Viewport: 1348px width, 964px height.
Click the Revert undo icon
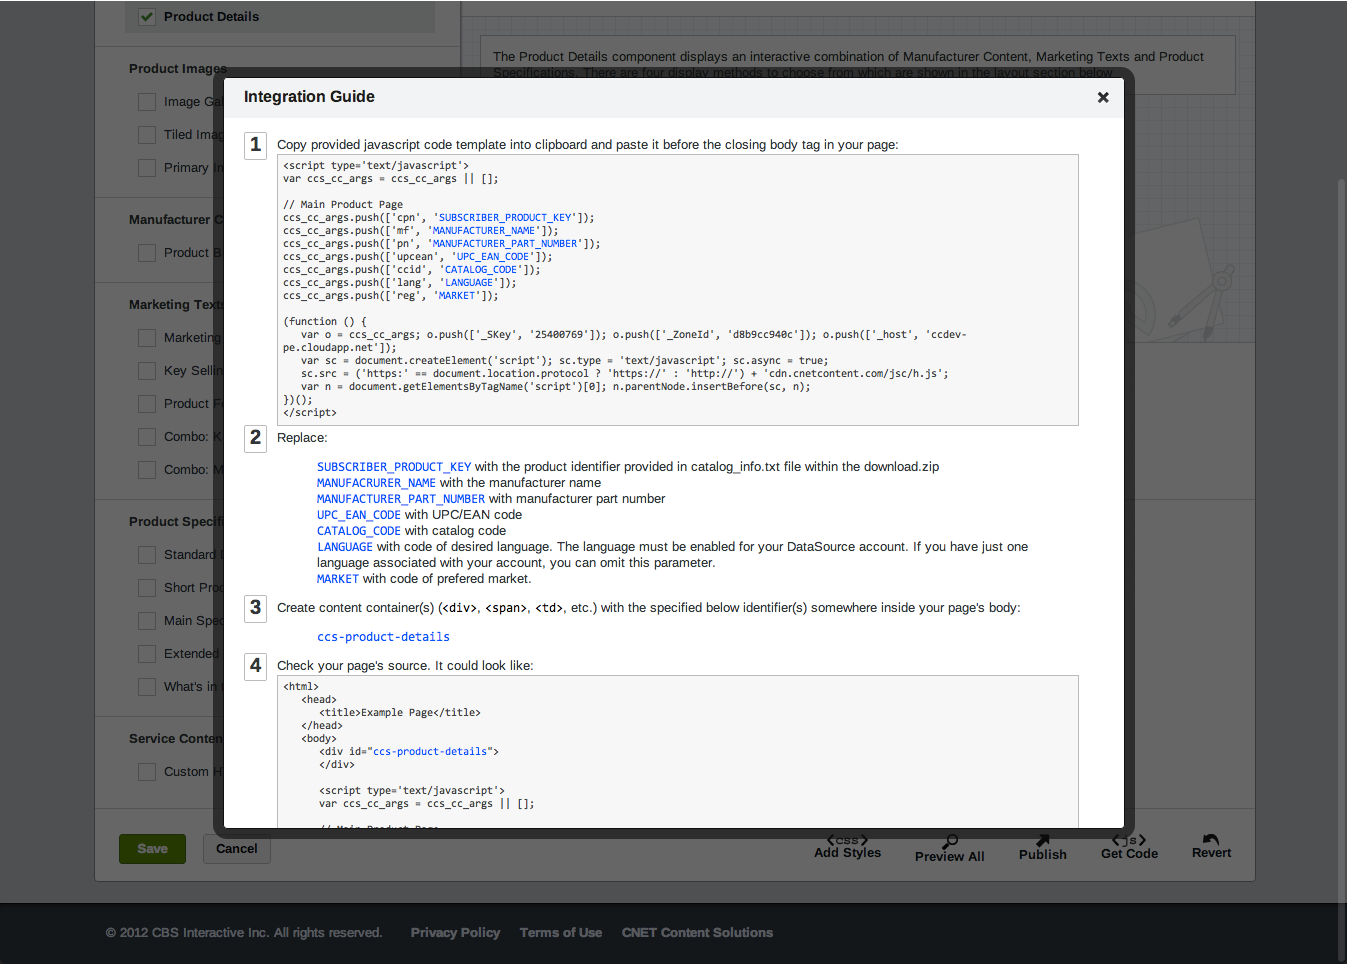point(1211,839)
